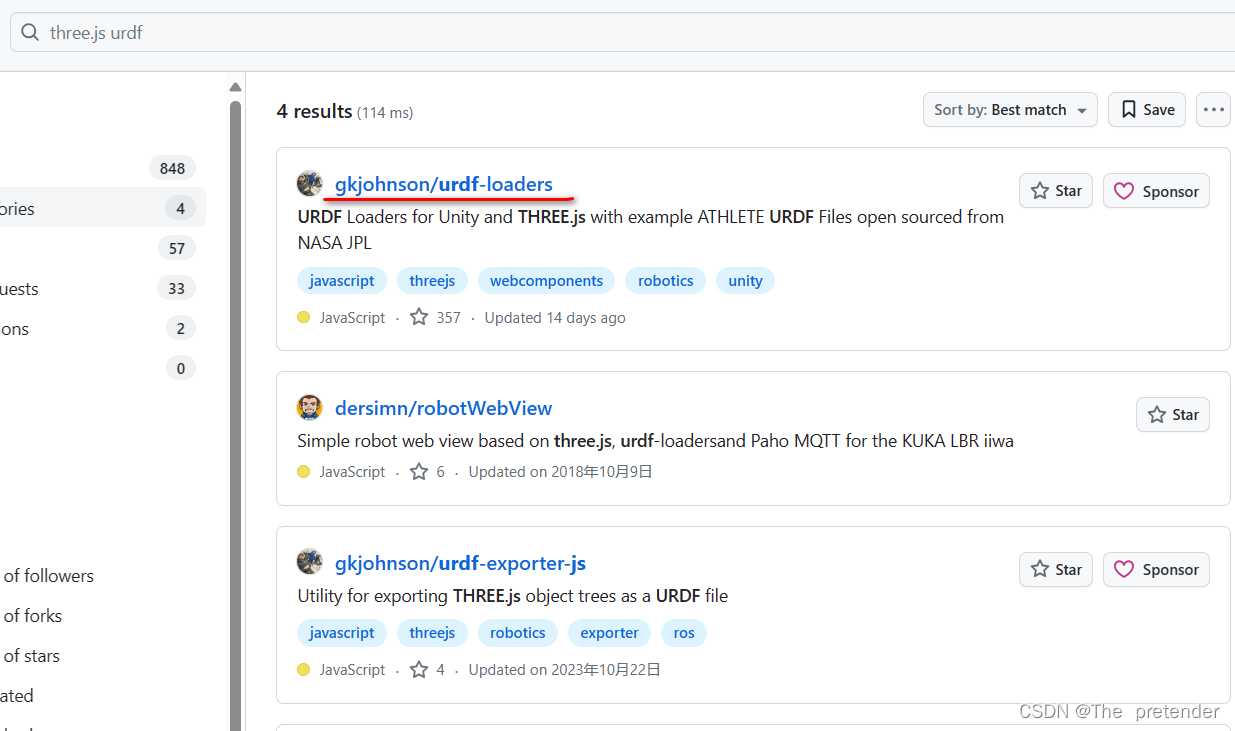The width and height of the screenshot is (1235, 731).
Task: Select the Repositories filter showing 4
Action: point(102,208)
